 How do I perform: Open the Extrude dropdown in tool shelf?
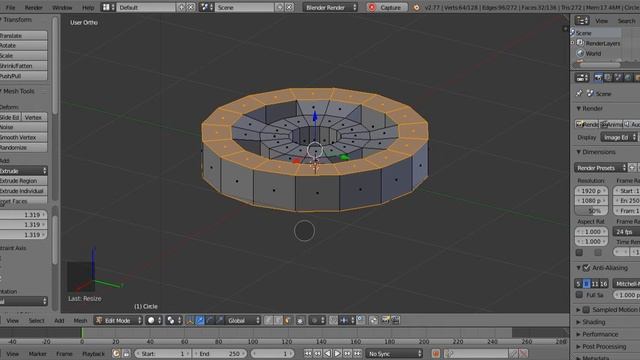click(24, 171)
